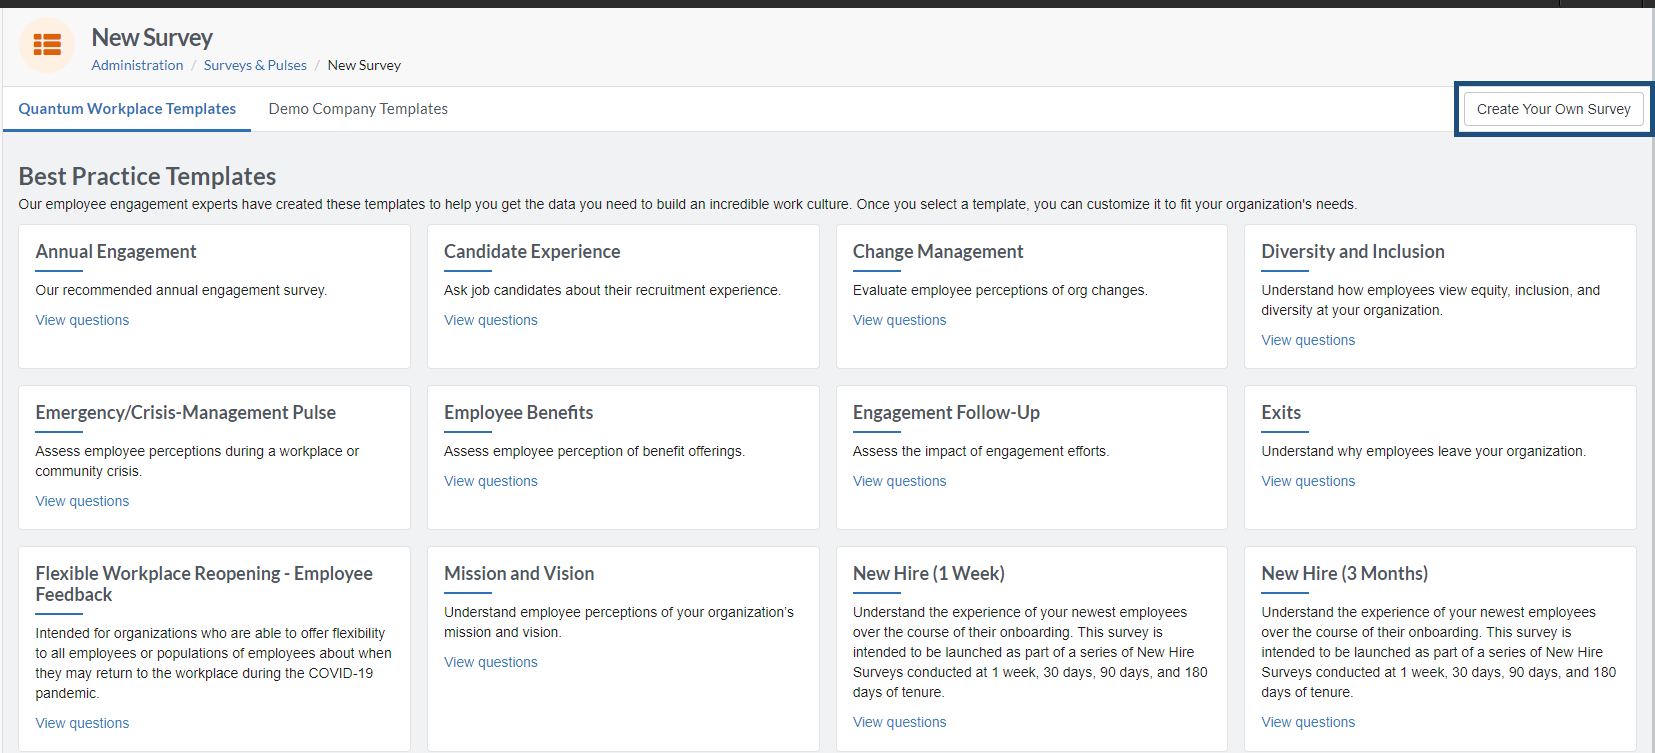Screen dimensions: 1655x753
Task: Open Surveys & Pulses breadcrumb link
Action: coord(255,65)
